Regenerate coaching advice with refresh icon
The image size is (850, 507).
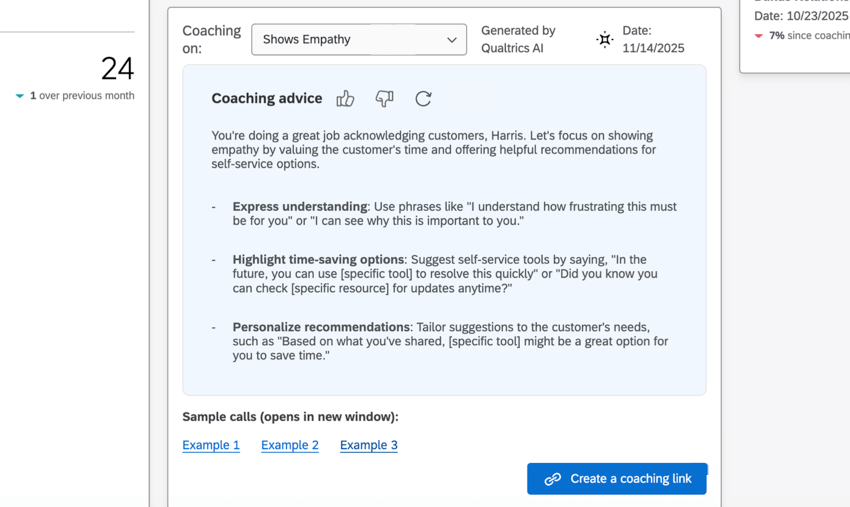[x=423, y=98]
